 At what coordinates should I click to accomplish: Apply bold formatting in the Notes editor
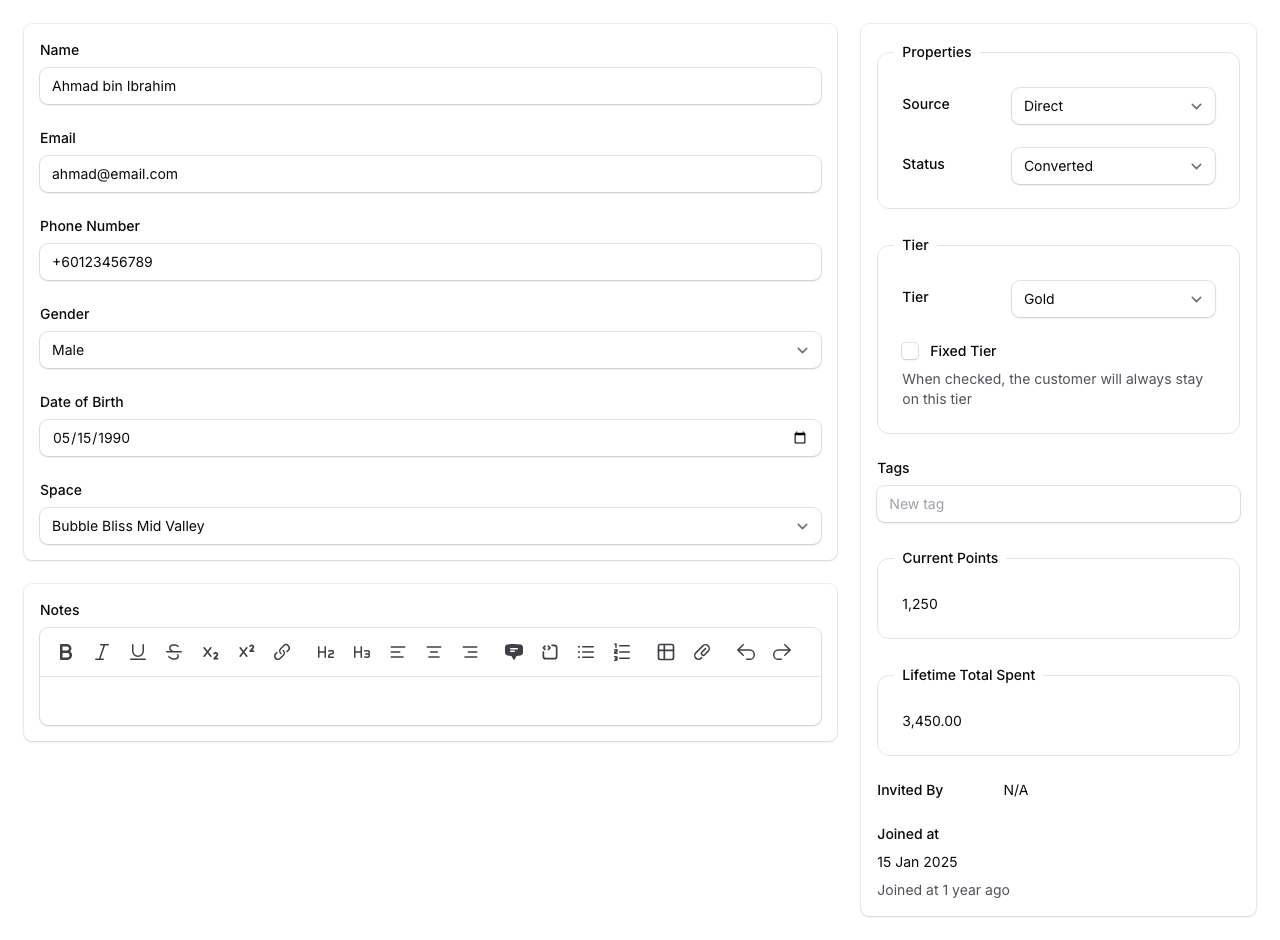[x=65, y=652]
